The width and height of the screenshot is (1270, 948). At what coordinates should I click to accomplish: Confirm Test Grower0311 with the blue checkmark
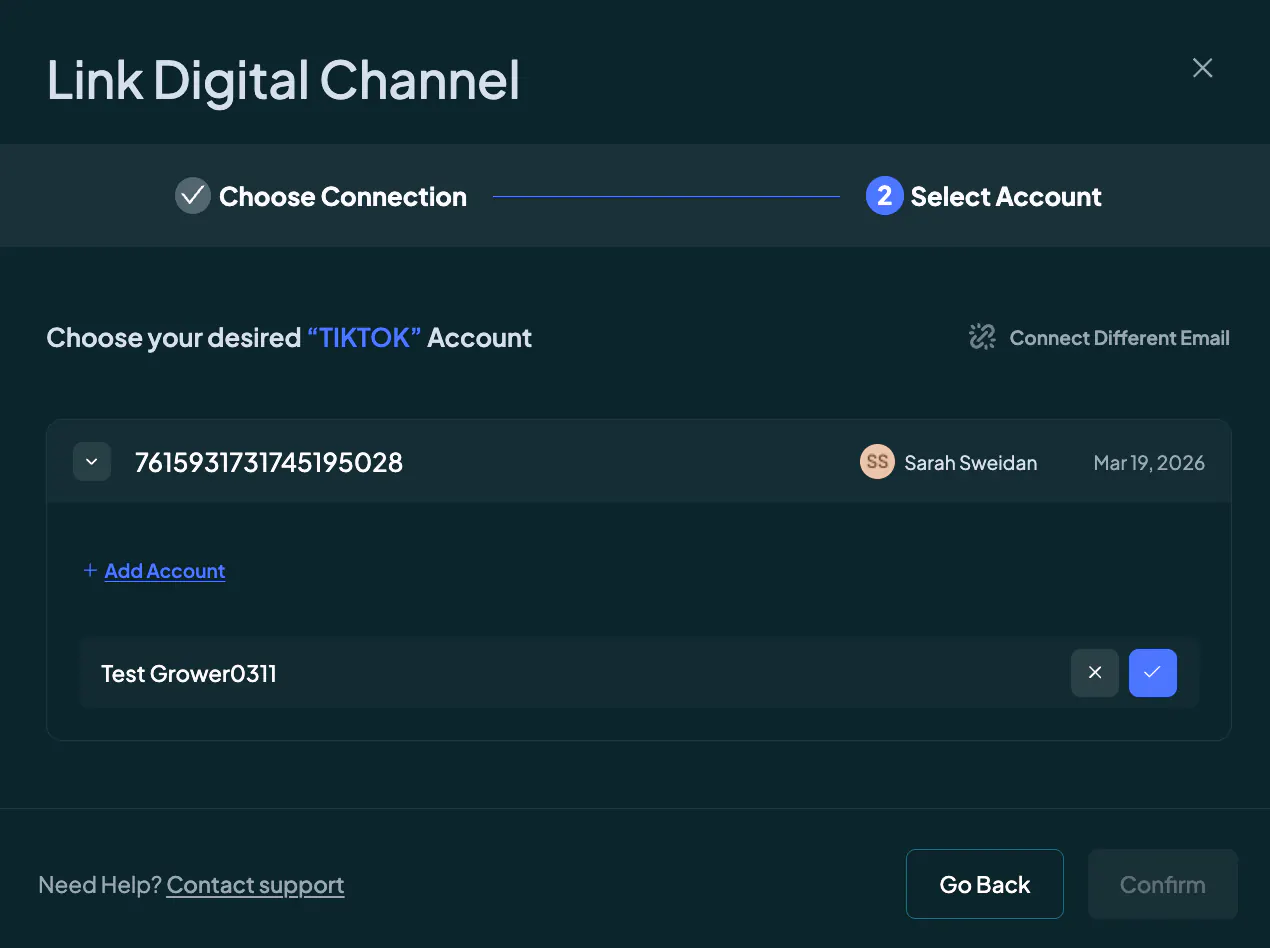[1153, 673]
